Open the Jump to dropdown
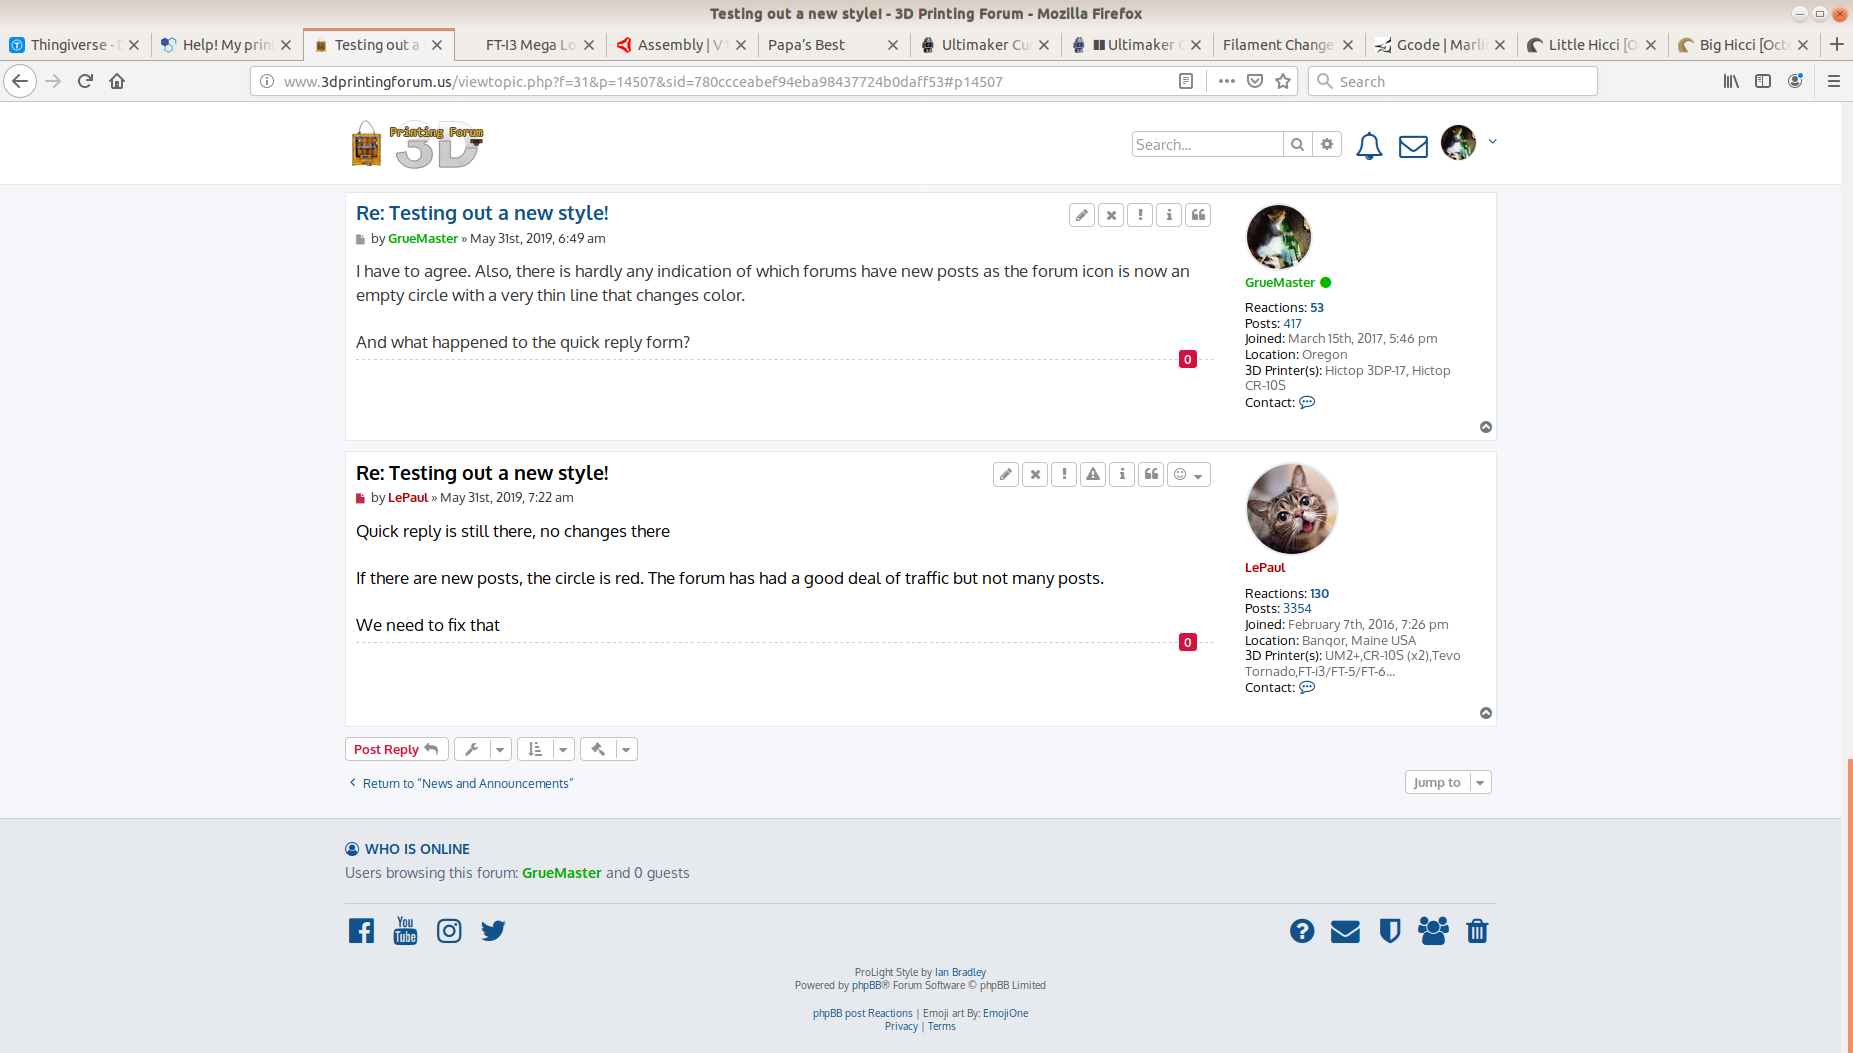This screenshot has height=1053, width=1853. (x=1447, y=782)
